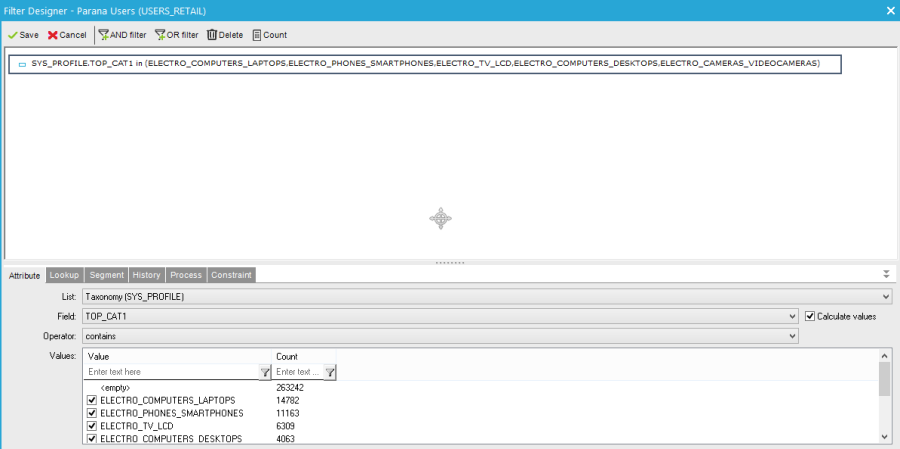The width and height of the screenshot is (900, 449).
Task: Click the Save checkmark icon
Action: click(13, 35)
